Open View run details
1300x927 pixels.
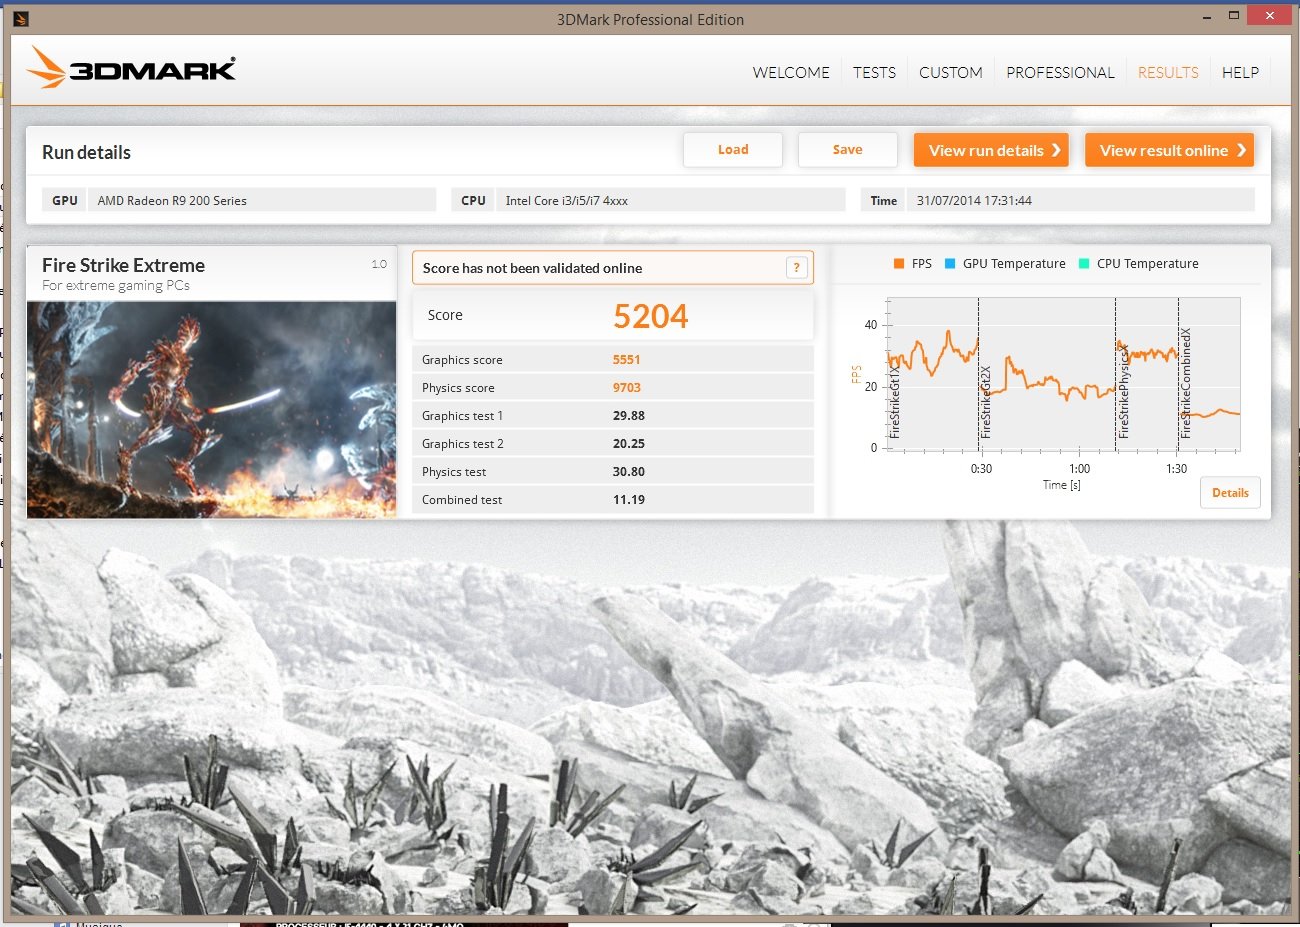[991, 150]
